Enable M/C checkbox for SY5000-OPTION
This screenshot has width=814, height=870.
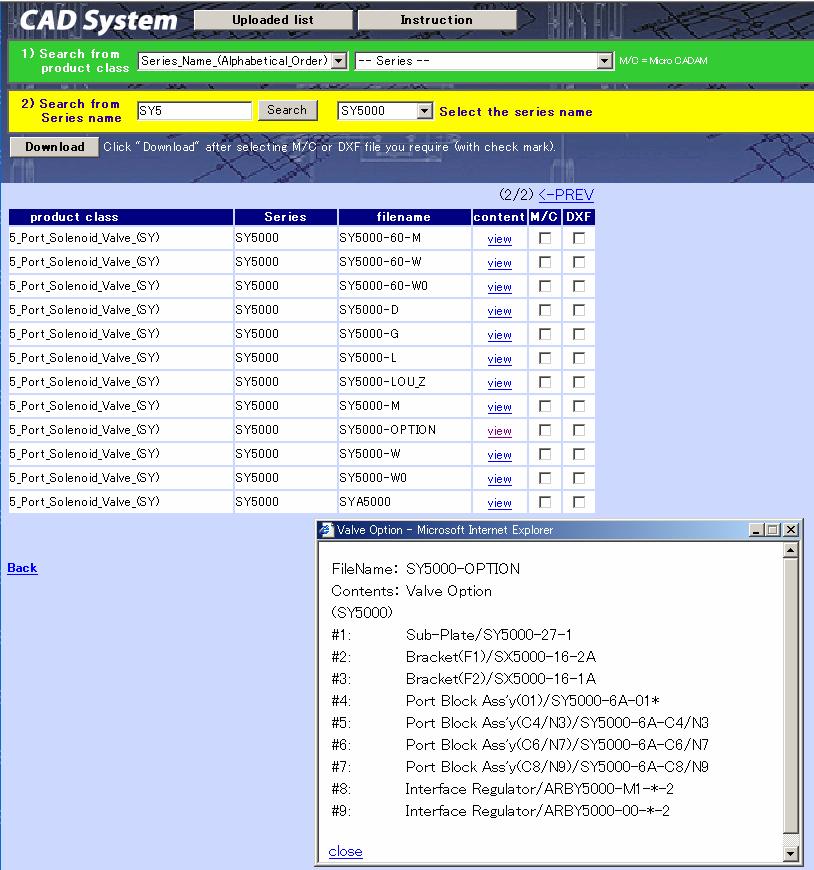coord(545,431)
